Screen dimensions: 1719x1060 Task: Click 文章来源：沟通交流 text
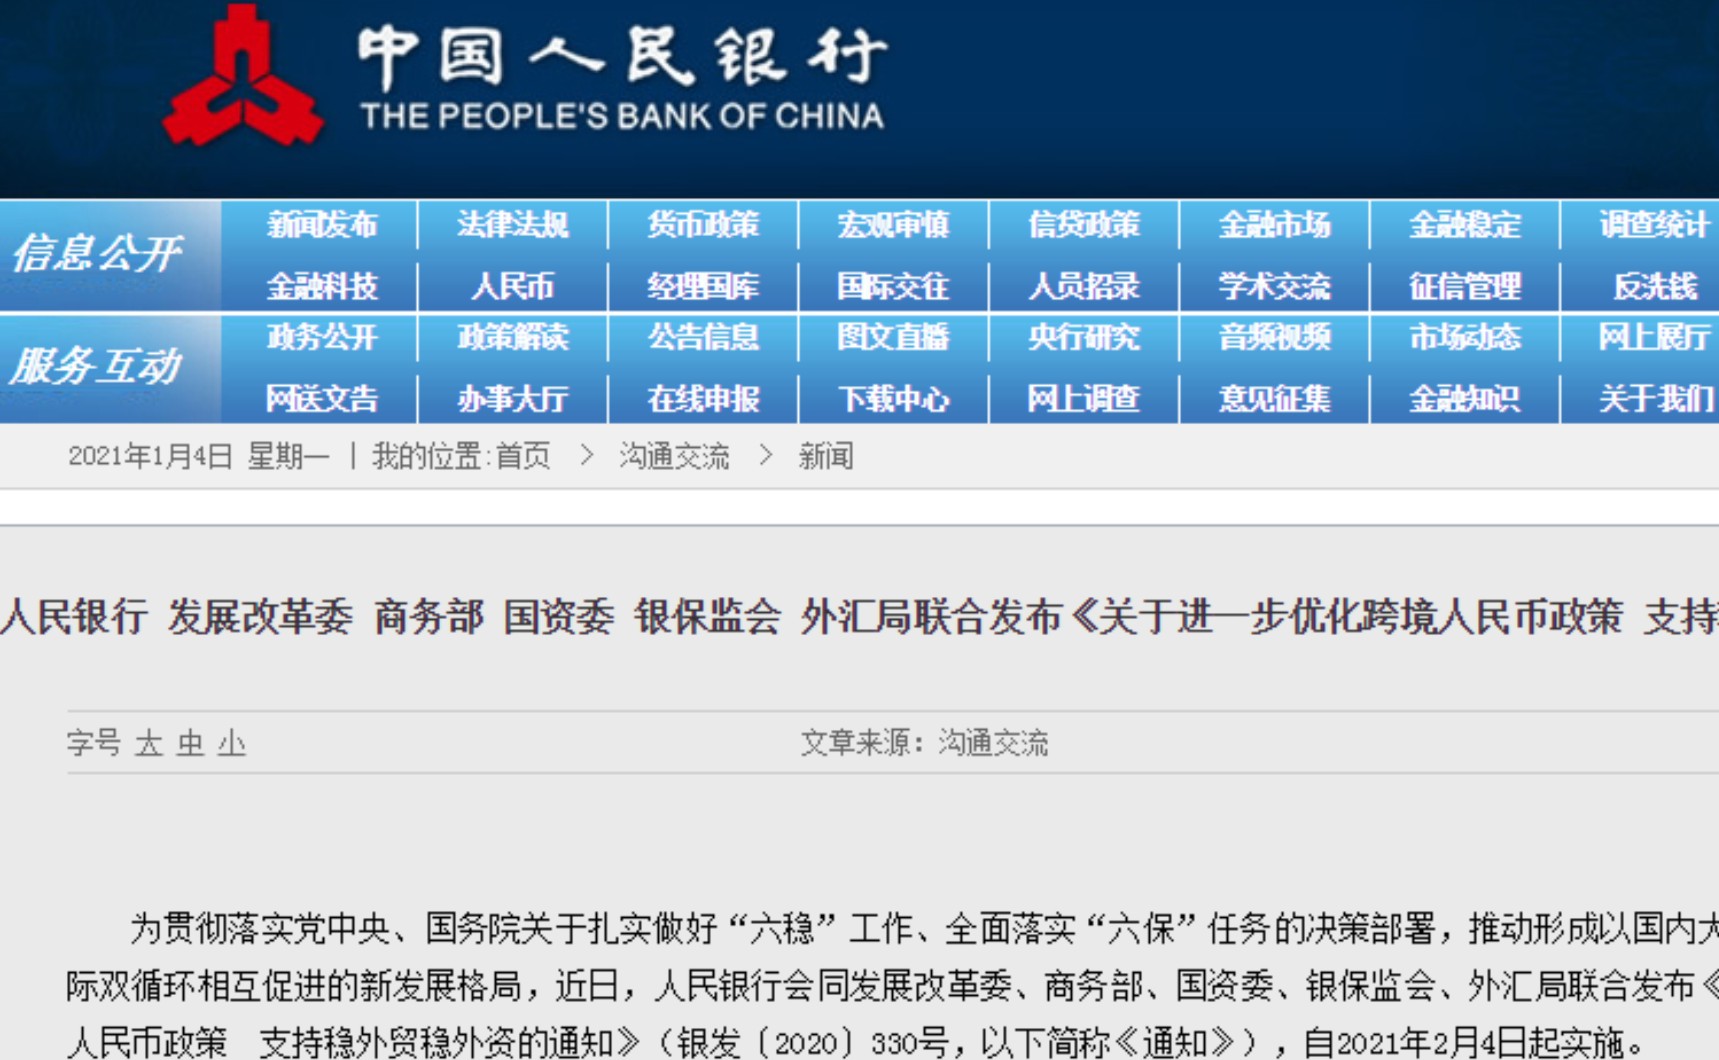point(924,743)
